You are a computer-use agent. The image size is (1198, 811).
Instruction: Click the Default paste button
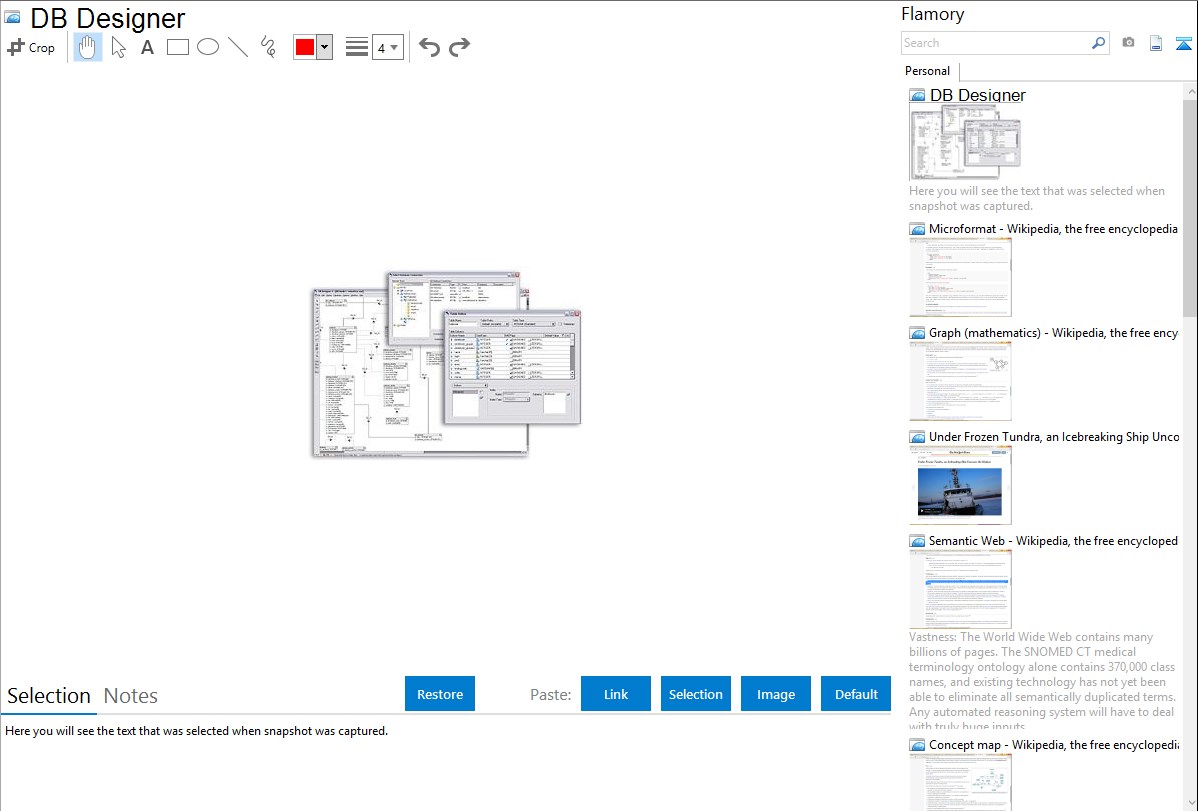tap(856, 694)
